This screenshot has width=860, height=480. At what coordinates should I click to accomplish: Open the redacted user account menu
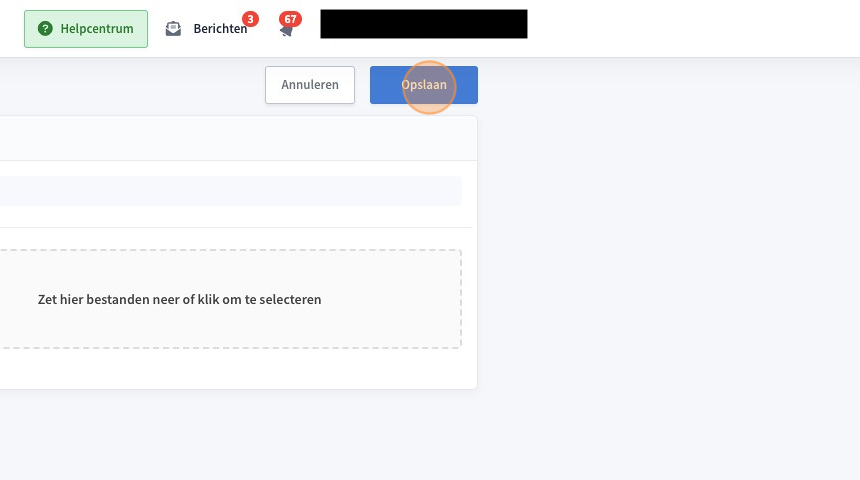[x=424, y=24]
